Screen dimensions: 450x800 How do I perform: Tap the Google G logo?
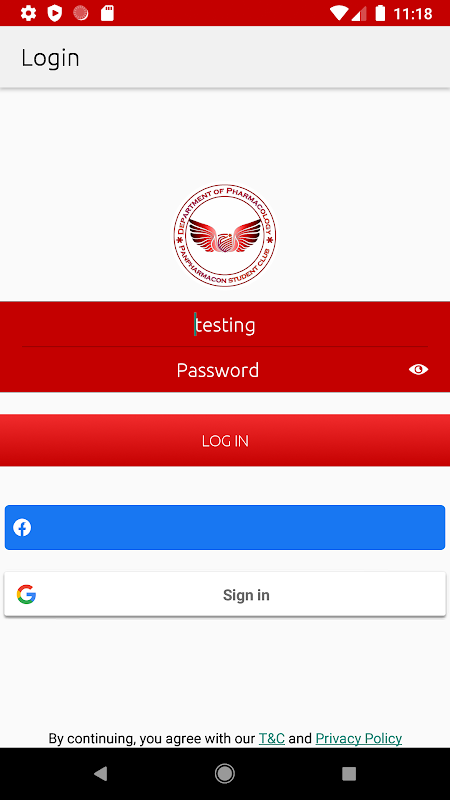tap(27, 594)
